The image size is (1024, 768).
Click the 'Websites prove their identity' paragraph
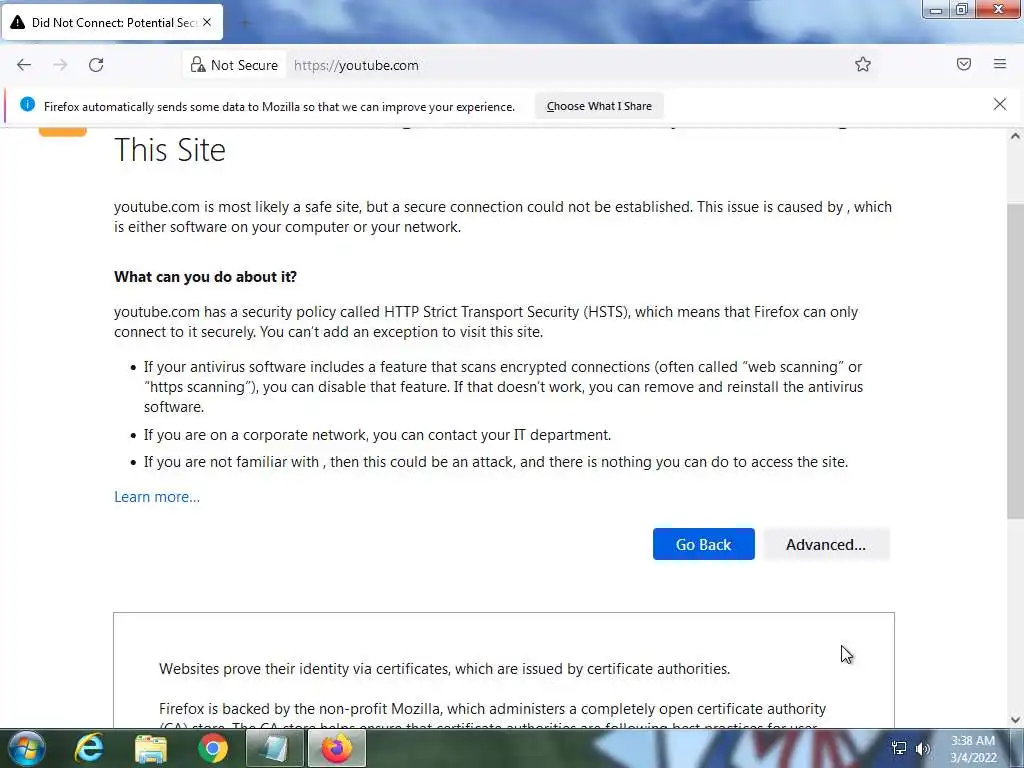[445, 669]
